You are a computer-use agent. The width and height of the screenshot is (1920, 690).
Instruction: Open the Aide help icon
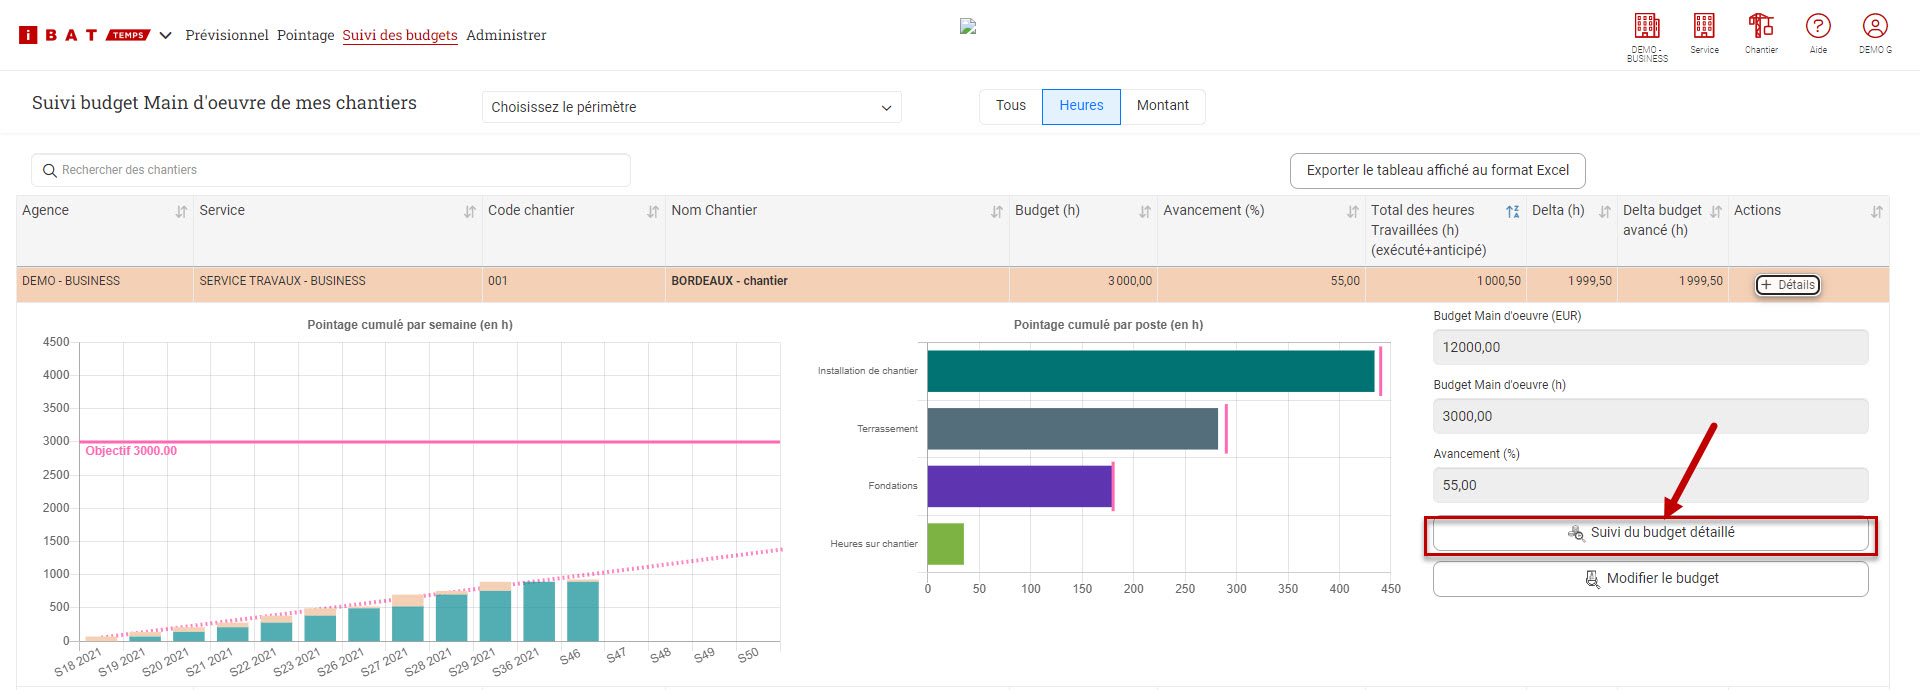pos(1818,27)
